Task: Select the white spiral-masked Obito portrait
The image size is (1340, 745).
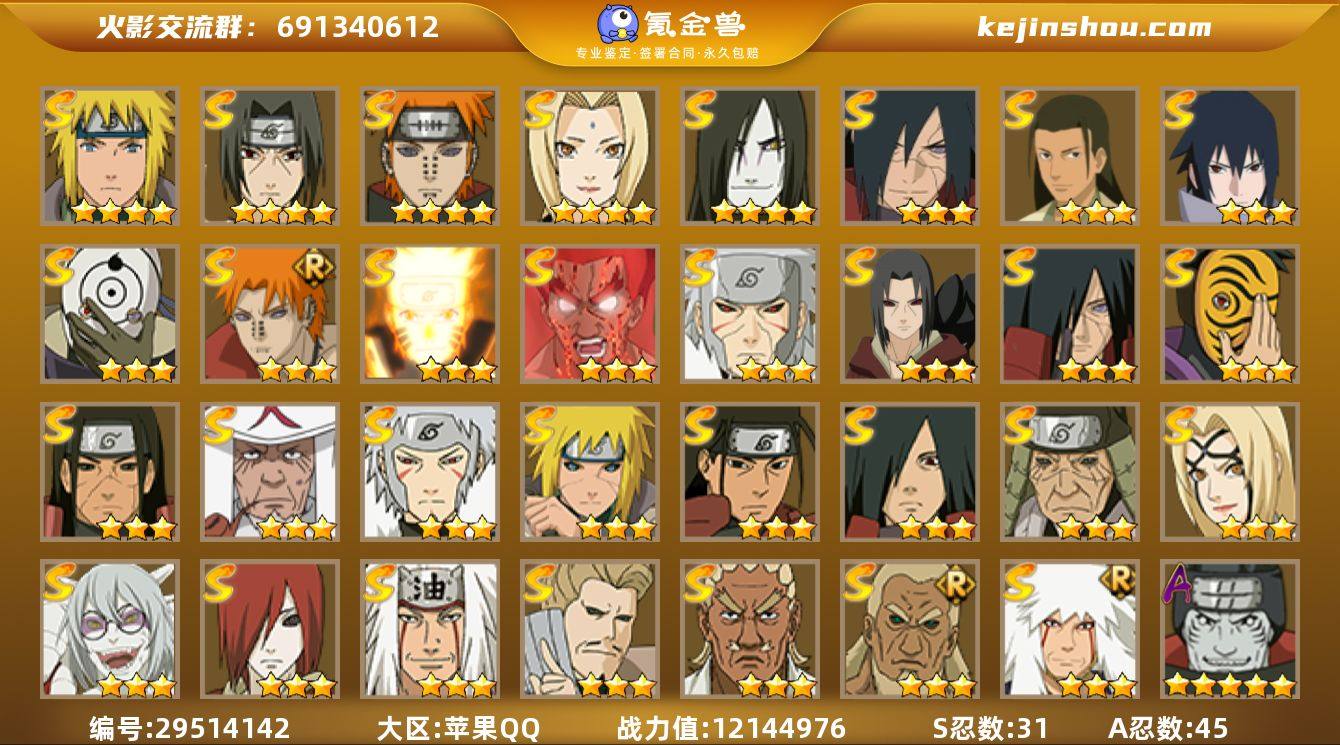Action: coord(110,313)
